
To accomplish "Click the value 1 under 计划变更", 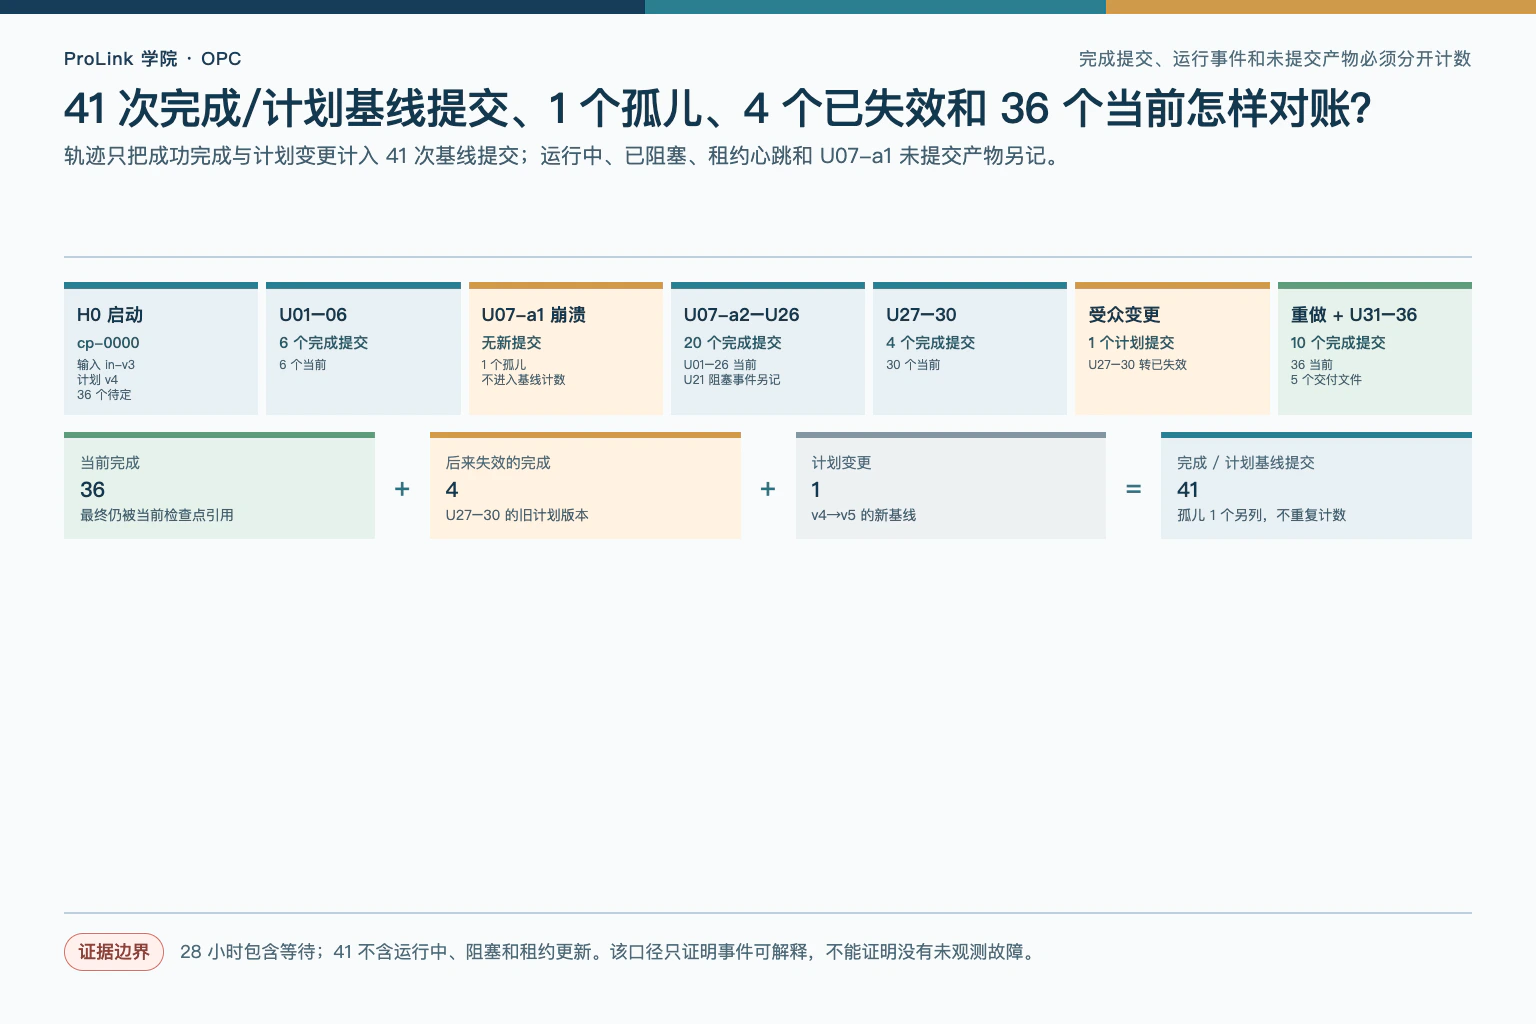I will click(816, 490).
